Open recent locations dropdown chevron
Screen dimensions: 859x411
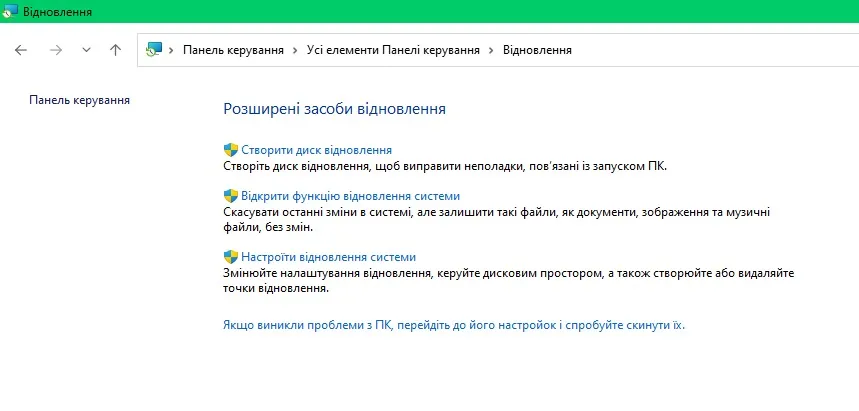point(86,50)
